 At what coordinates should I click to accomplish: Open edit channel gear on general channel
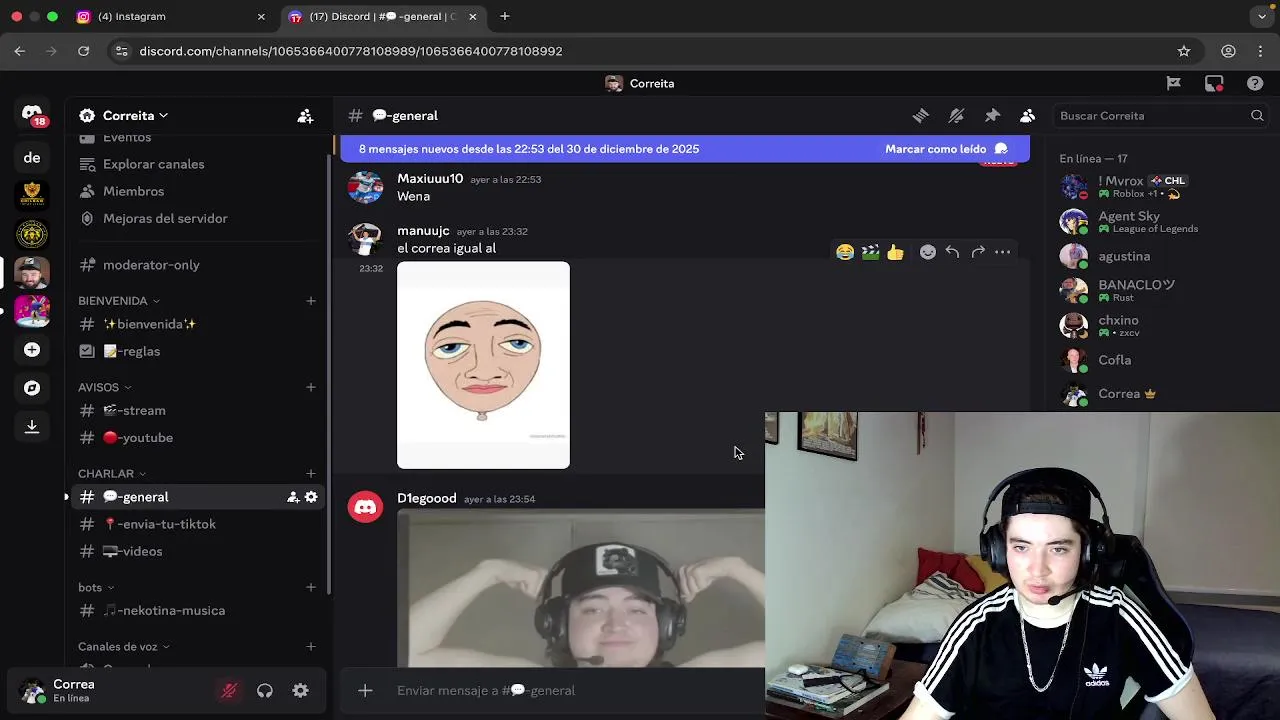point(311,497)
